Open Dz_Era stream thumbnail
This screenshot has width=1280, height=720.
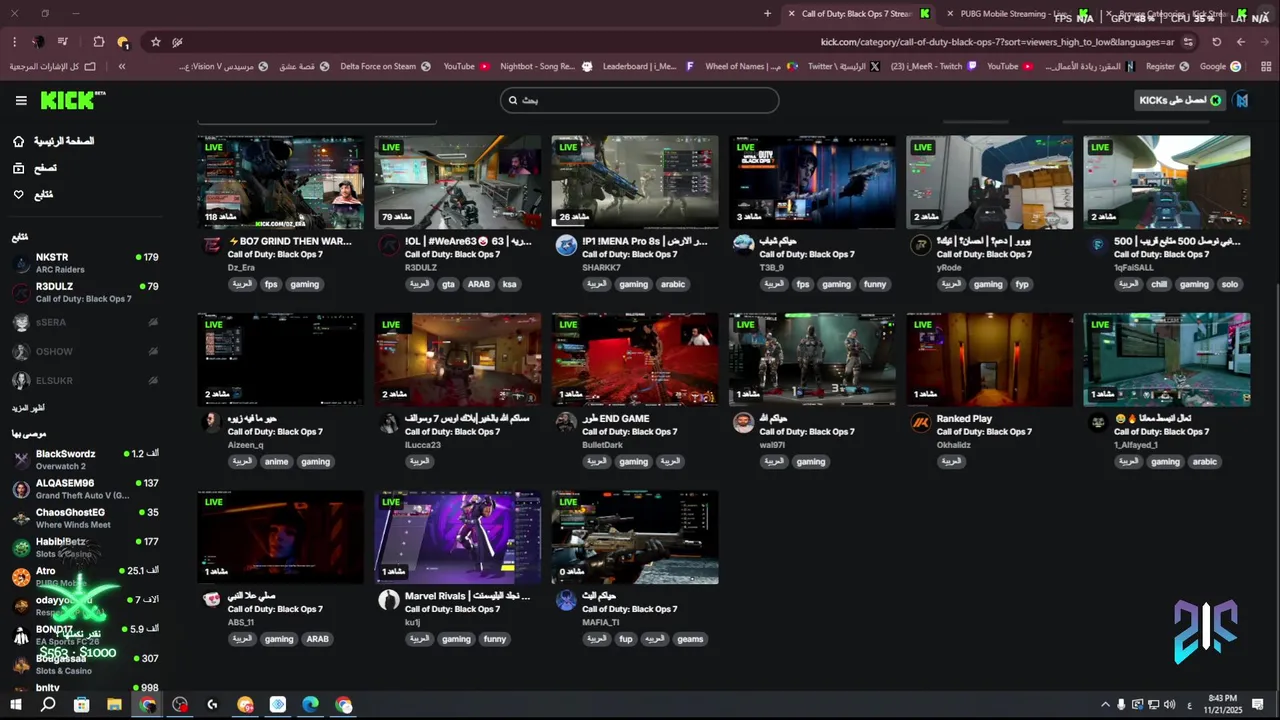[281, 182]
